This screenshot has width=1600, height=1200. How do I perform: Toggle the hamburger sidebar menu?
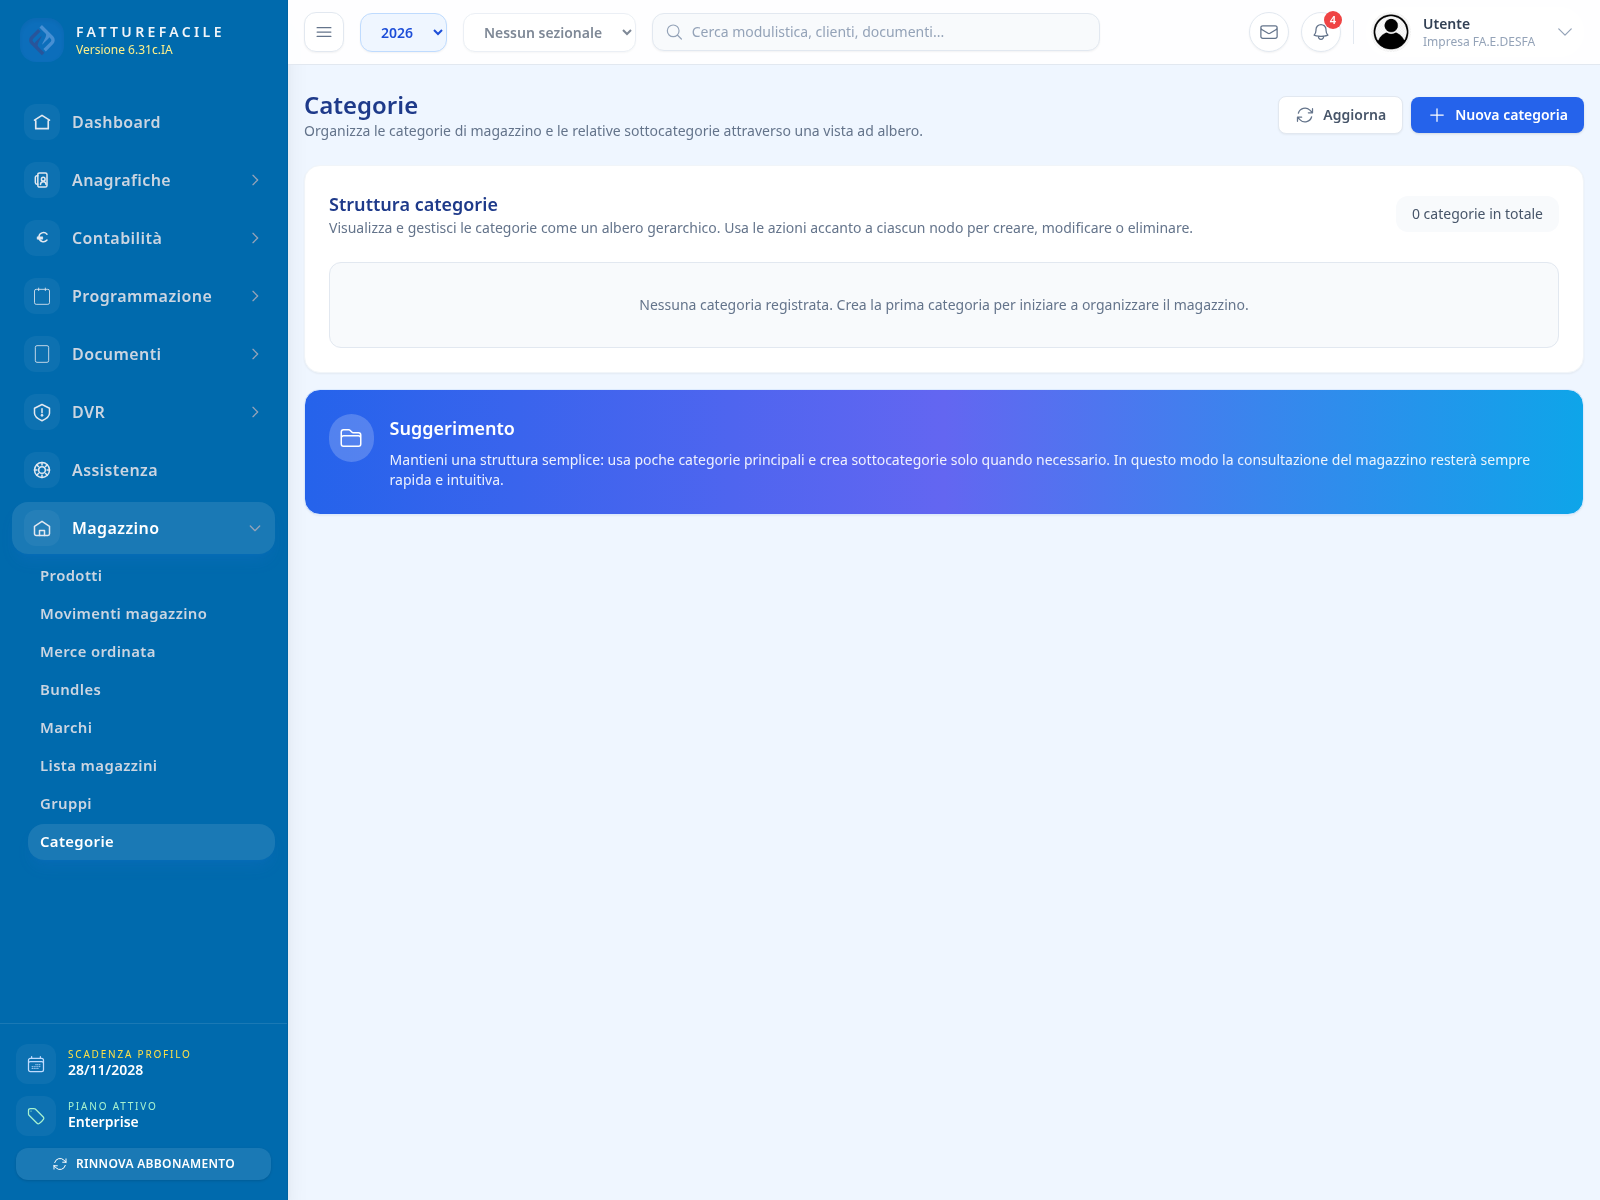pos(324,32)
